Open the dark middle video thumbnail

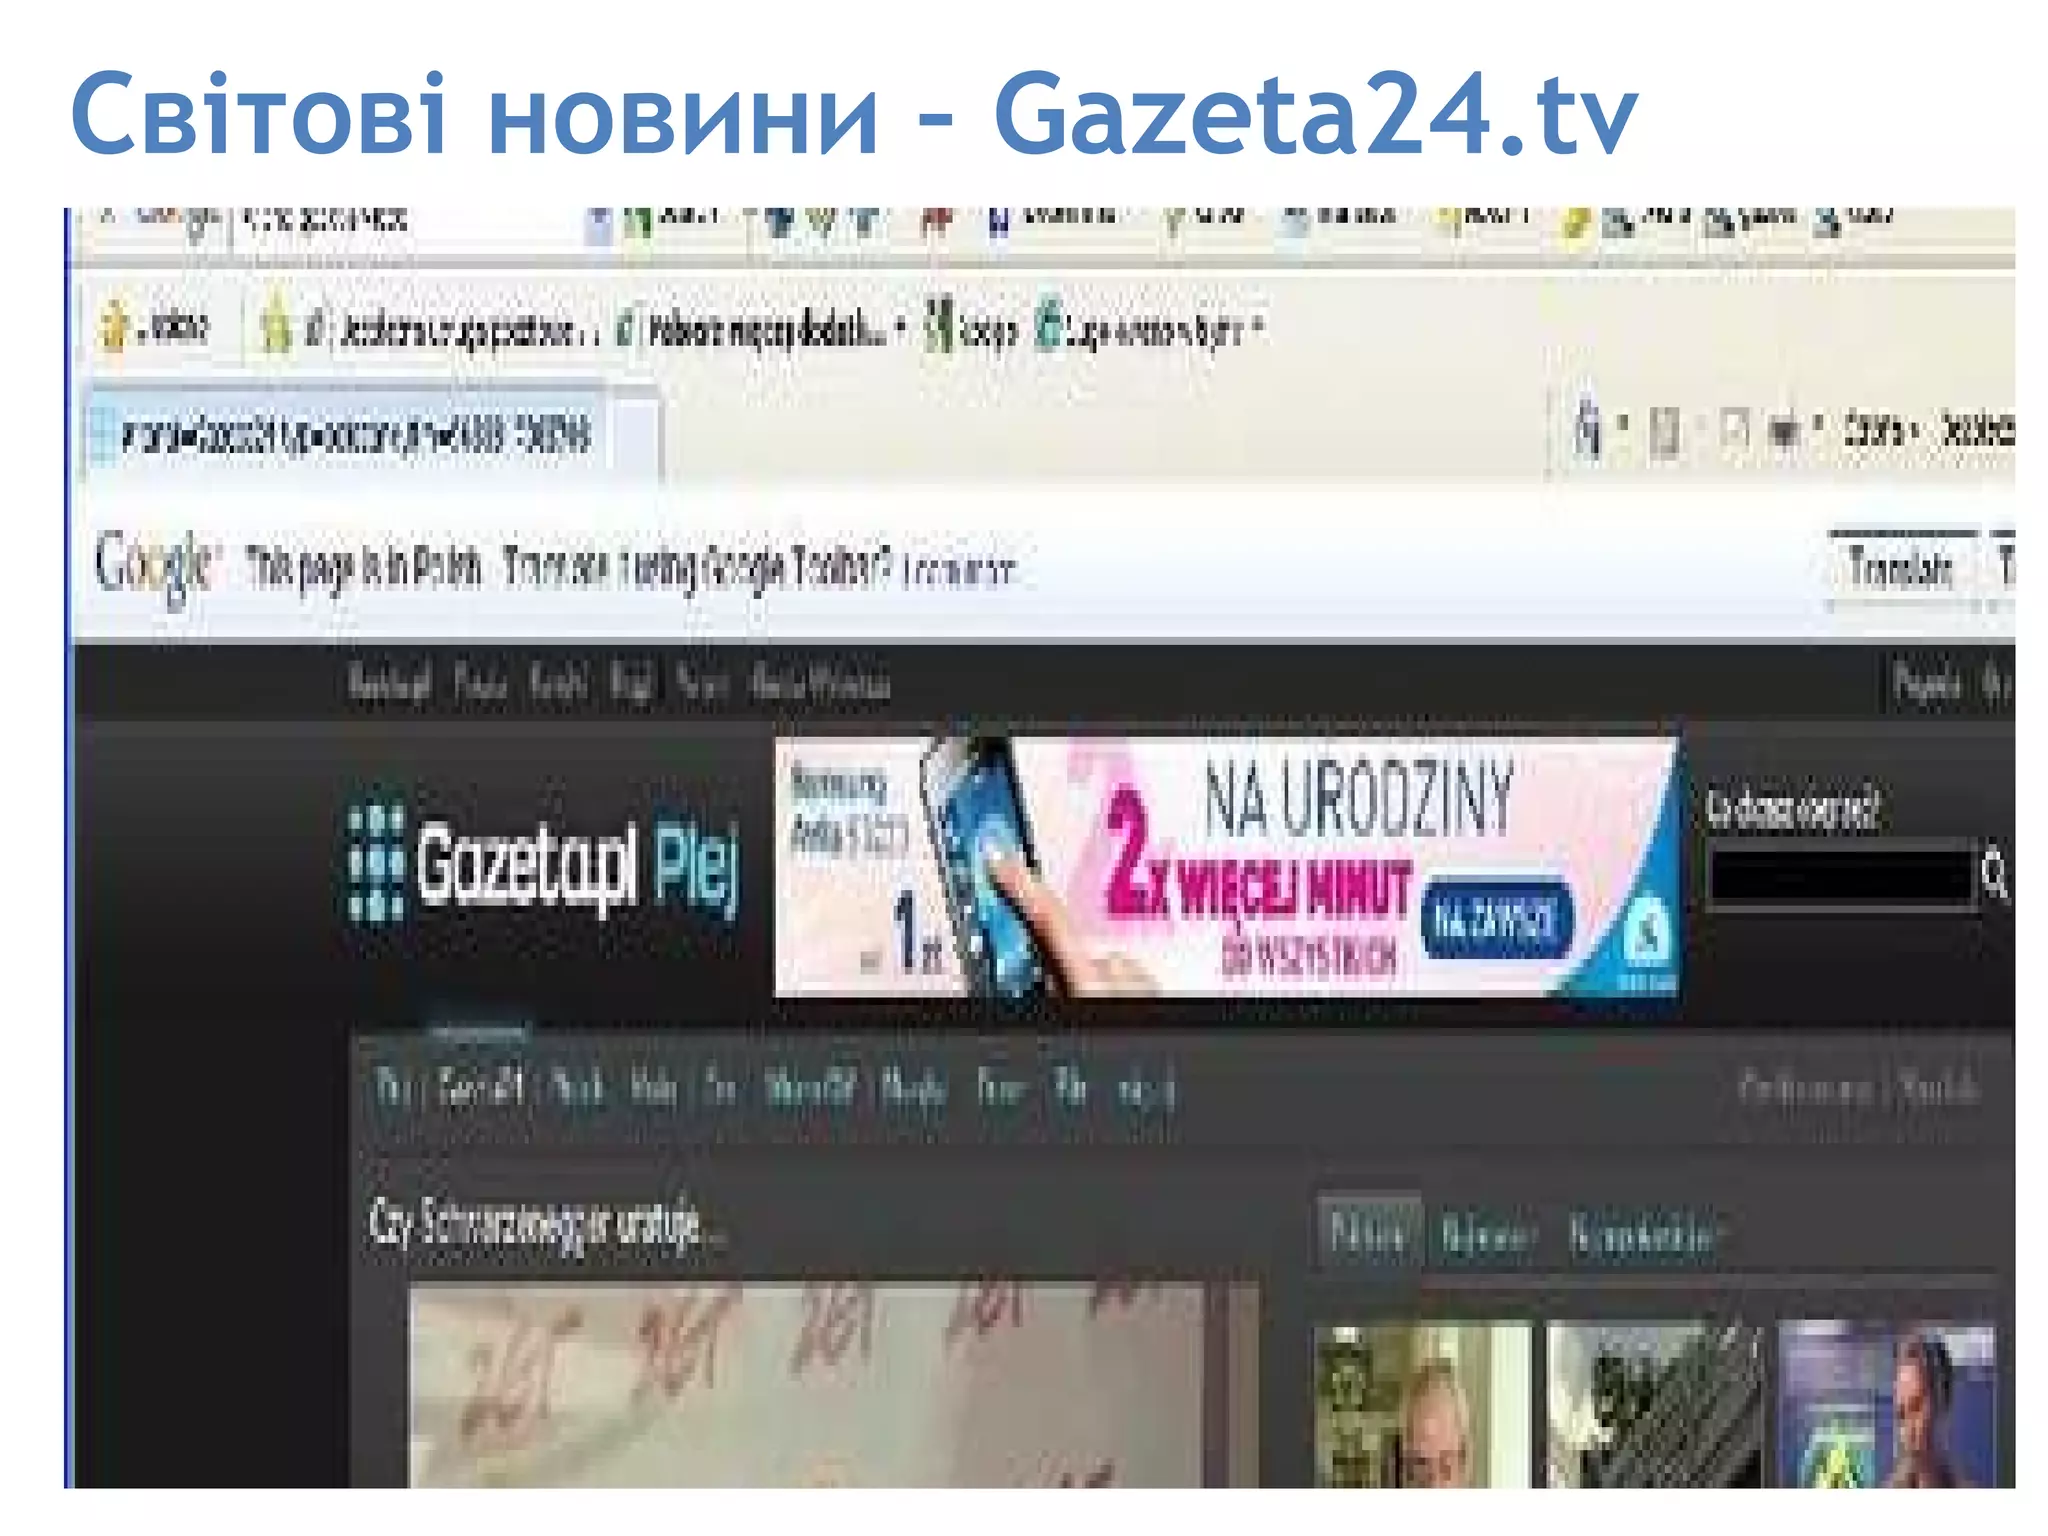[1655, 1405]
